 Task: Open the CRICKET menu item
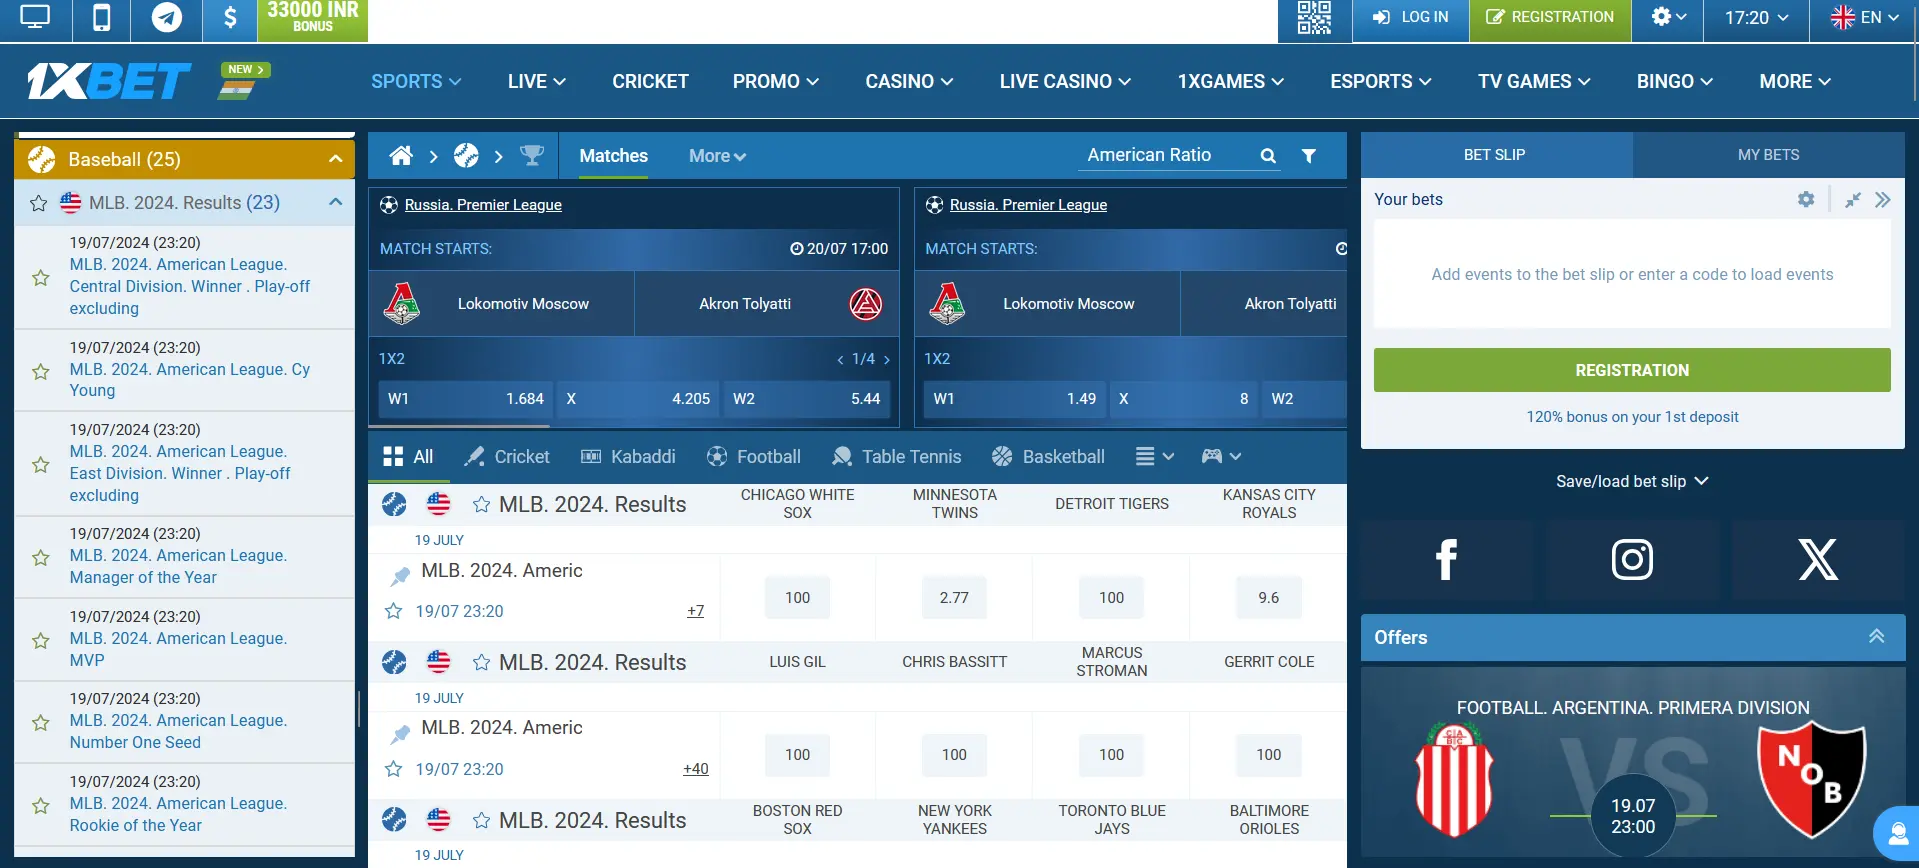click(650, 81)
